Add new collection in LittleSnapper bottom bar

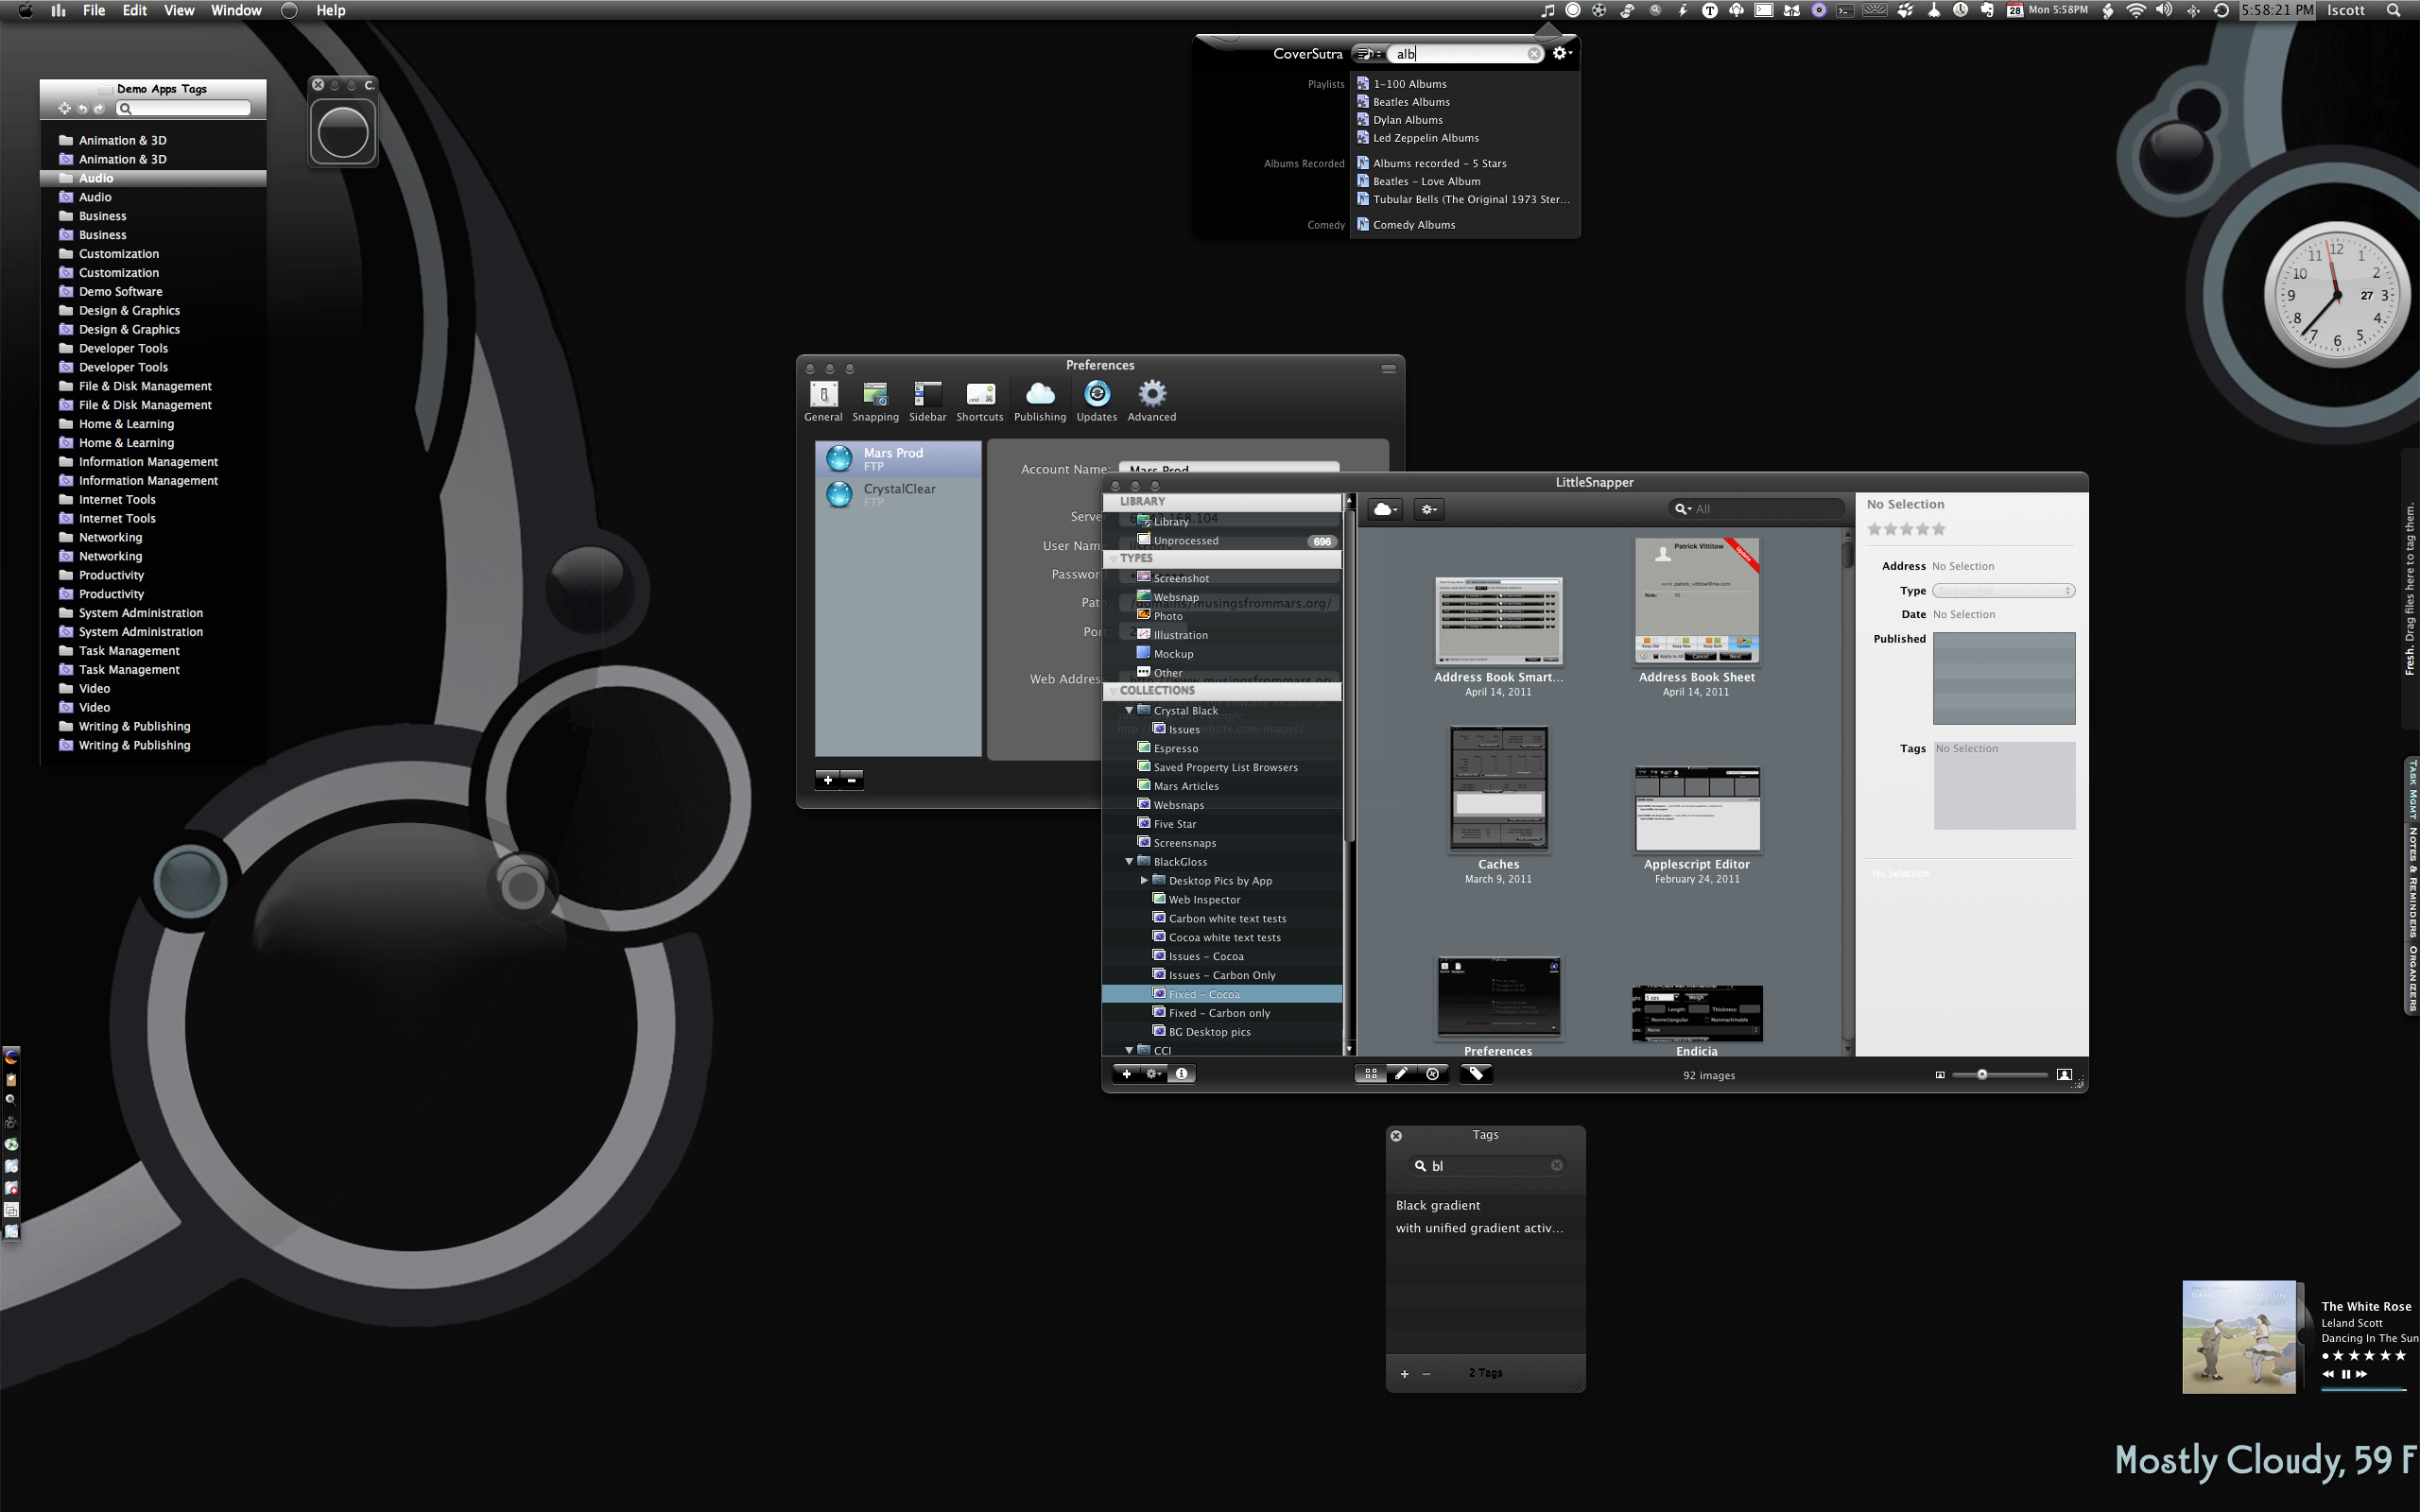(x=1126, y=1074)
